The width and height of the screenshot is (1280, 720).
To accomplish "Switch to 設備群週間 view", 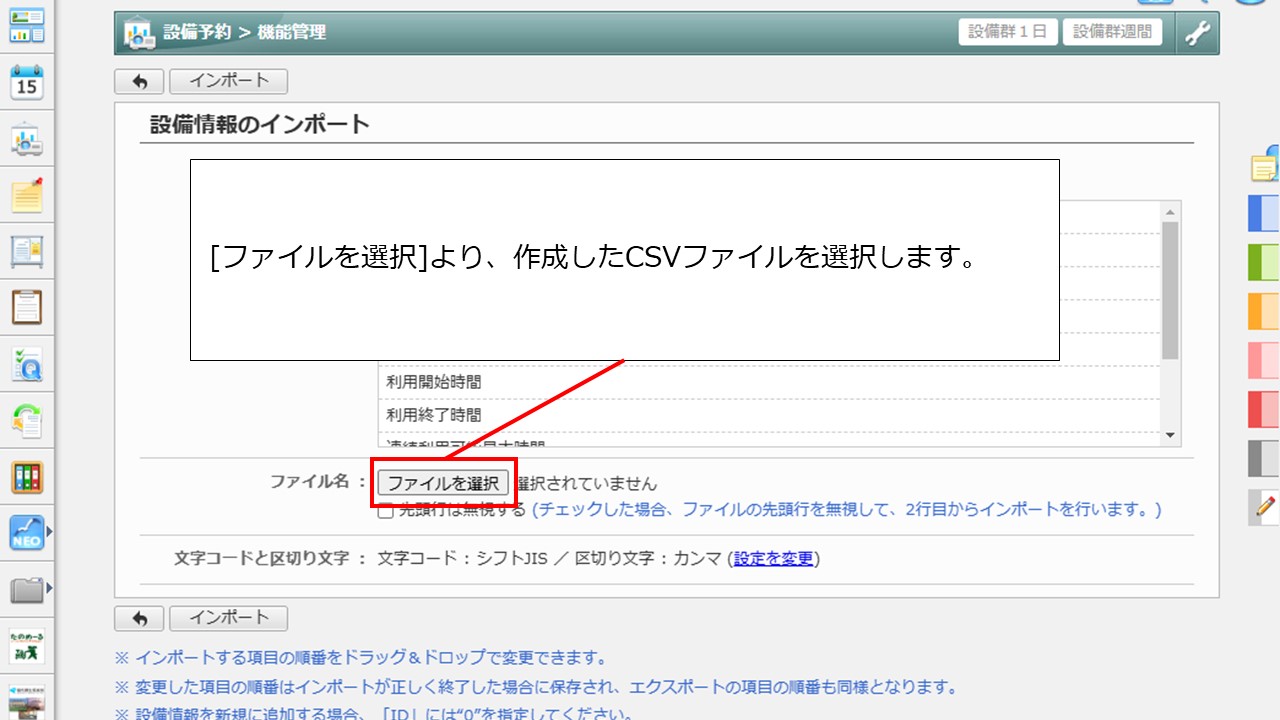I will pyautogui.click(x=1112, y=32).
